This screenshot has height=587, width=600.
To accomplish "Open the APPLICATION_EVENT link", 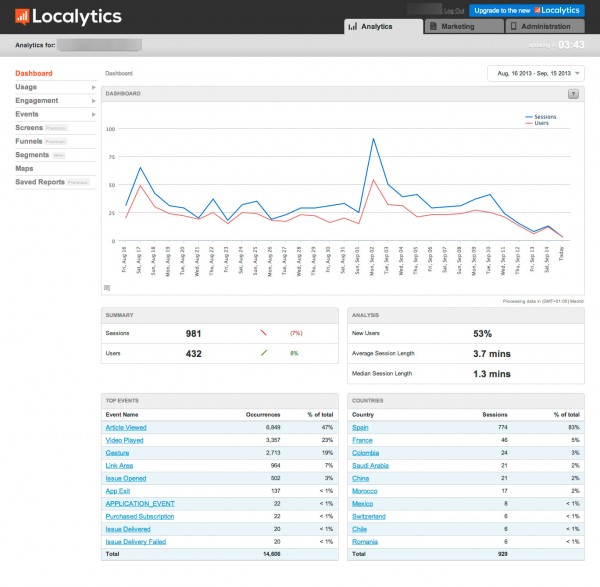I will 140,504.
